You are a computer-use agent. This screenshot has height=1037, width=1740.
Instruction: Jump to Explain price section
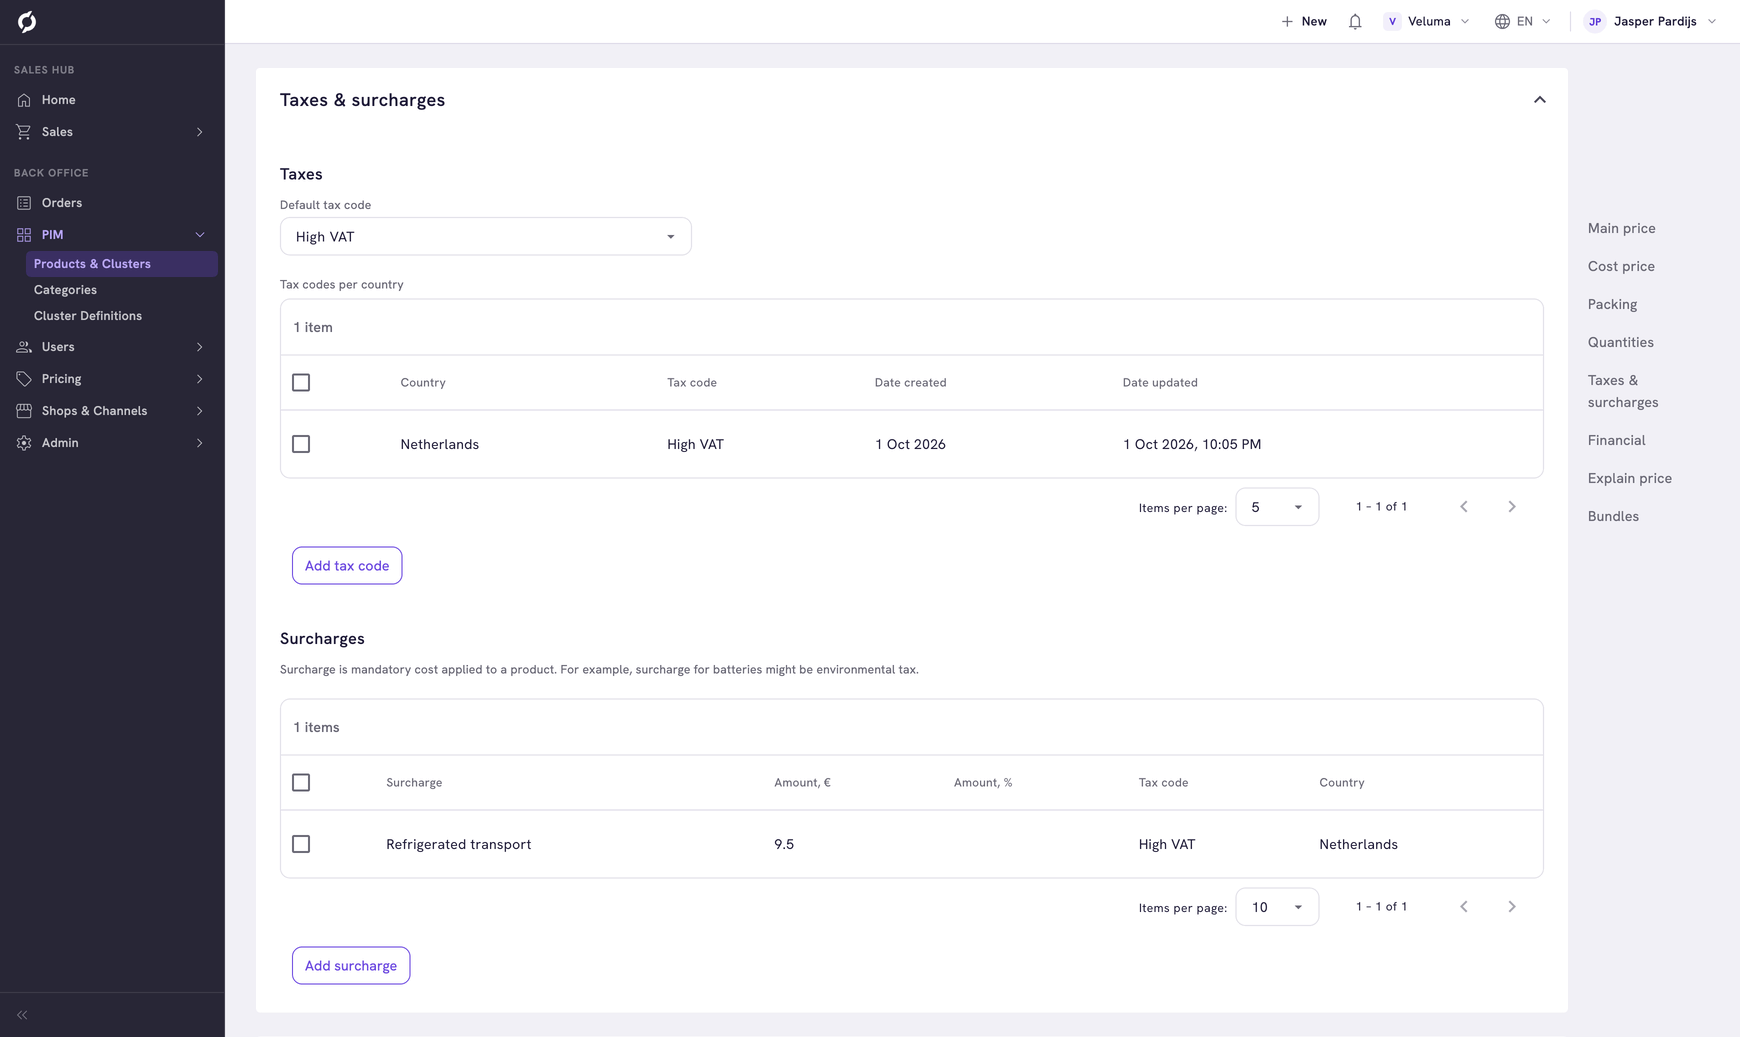click(1630, 478)
